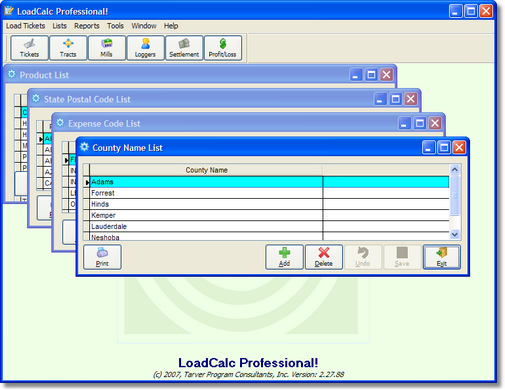Screen dimensions: 505x391
Task: Click the Save button in County Name List
Action: (x=402, y=257)
